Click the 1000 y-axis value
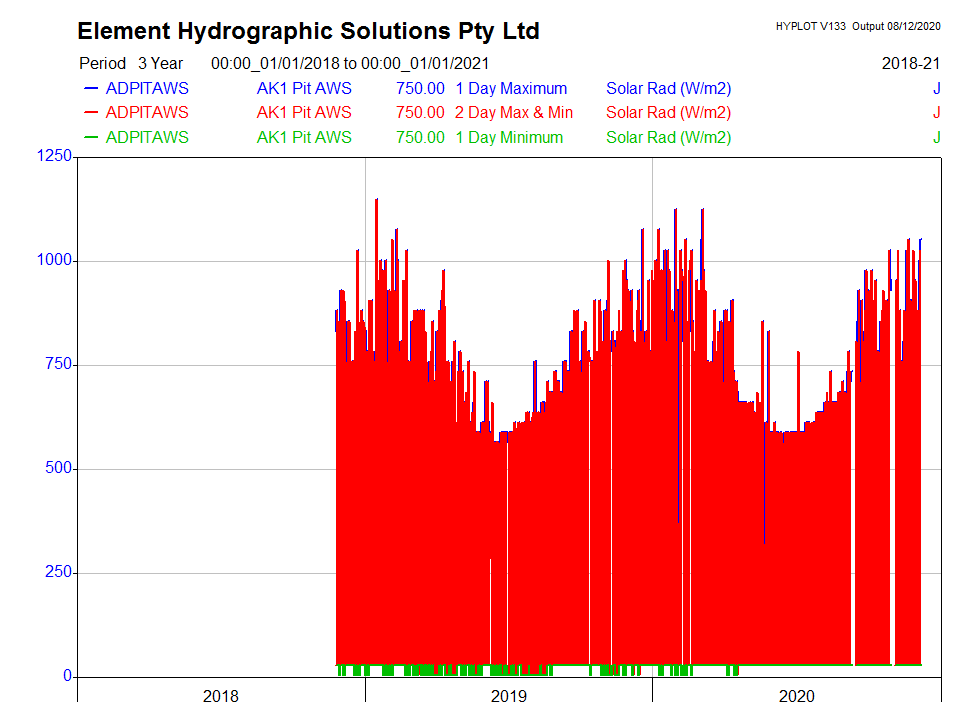 click(53, 260)
